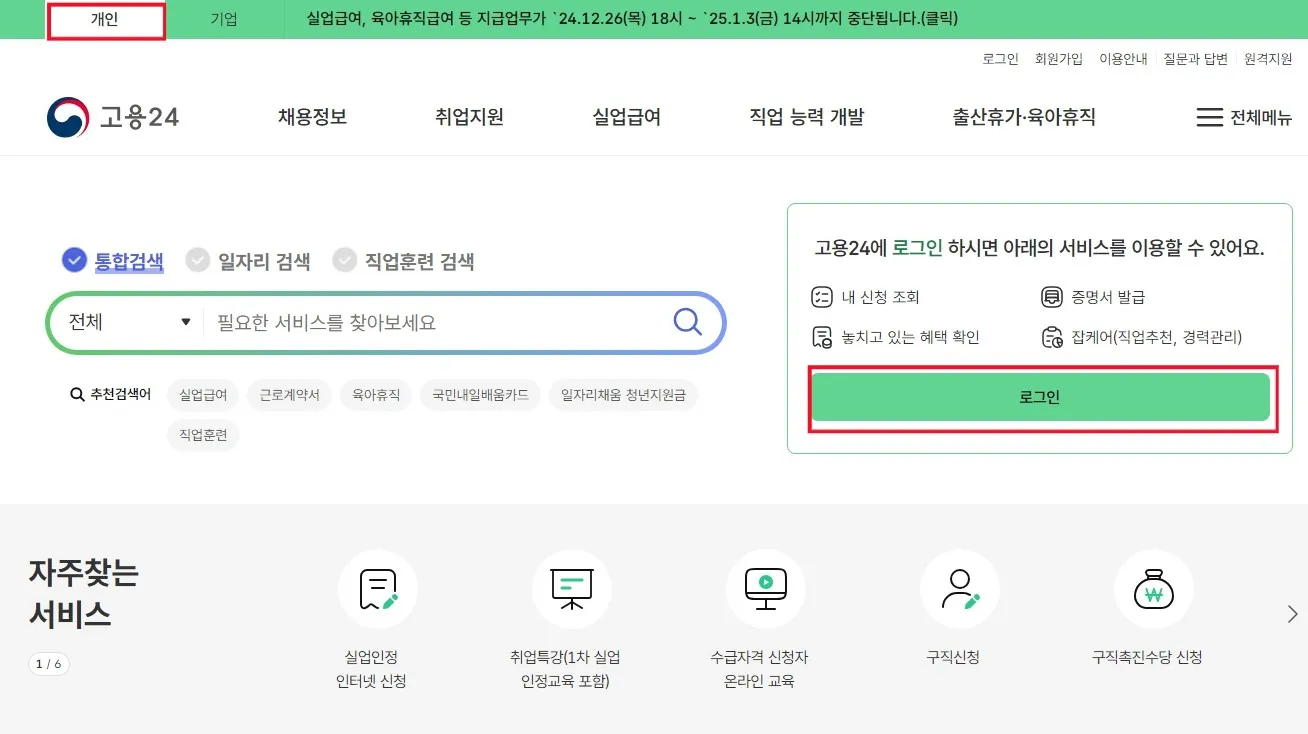Open the 전체 category dropdown
This screenshot has width=1308, height=734.
pyautogui.click(x=129, y=322)
